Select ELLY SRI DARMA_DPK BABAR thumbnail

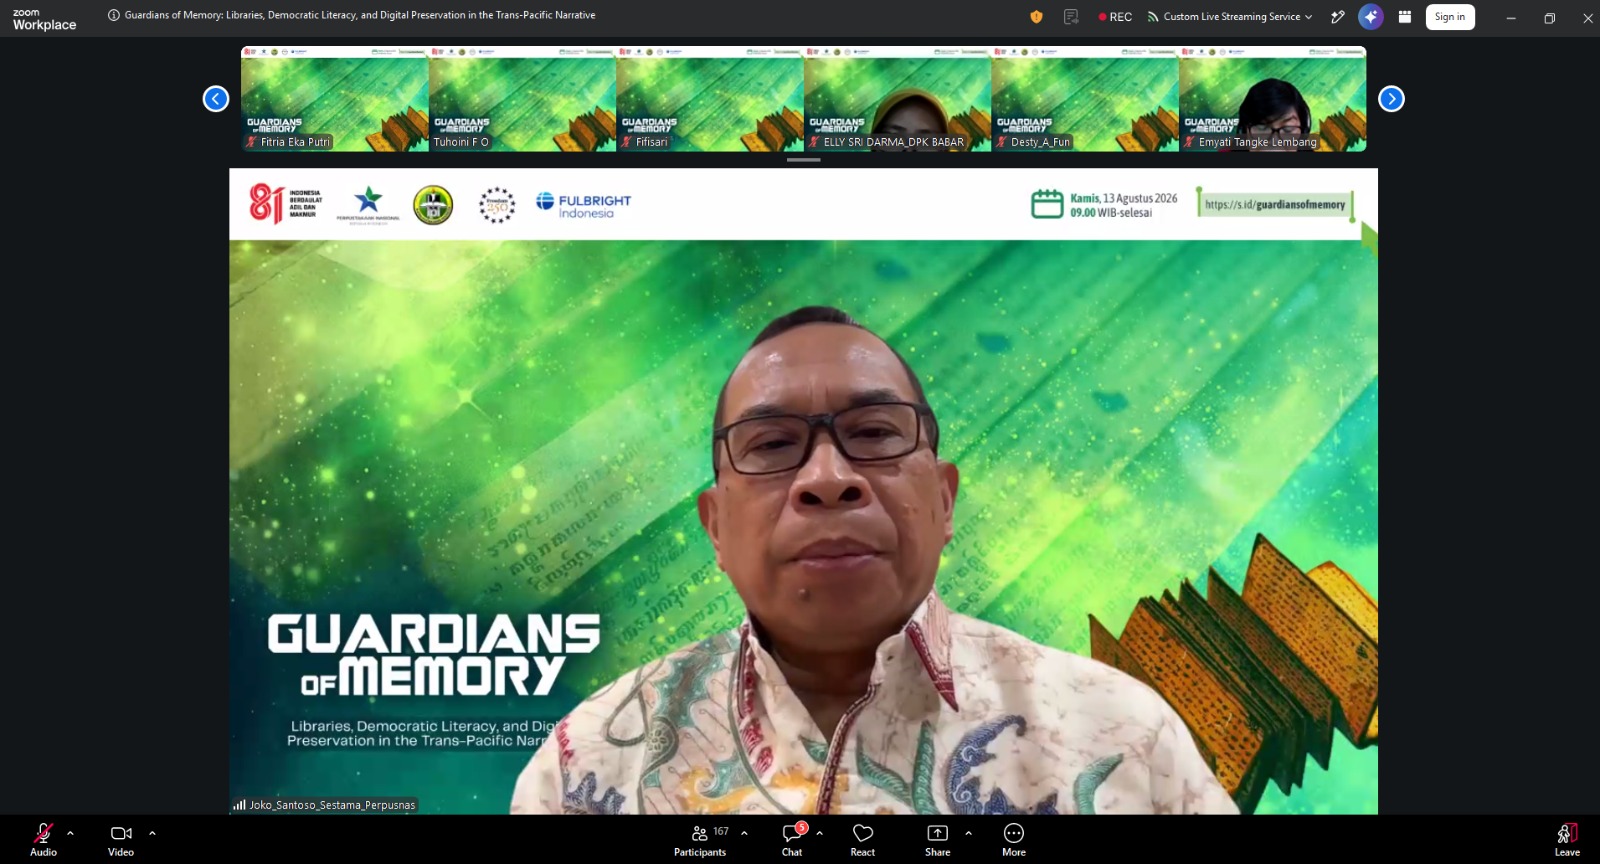(x=897, y=99)
